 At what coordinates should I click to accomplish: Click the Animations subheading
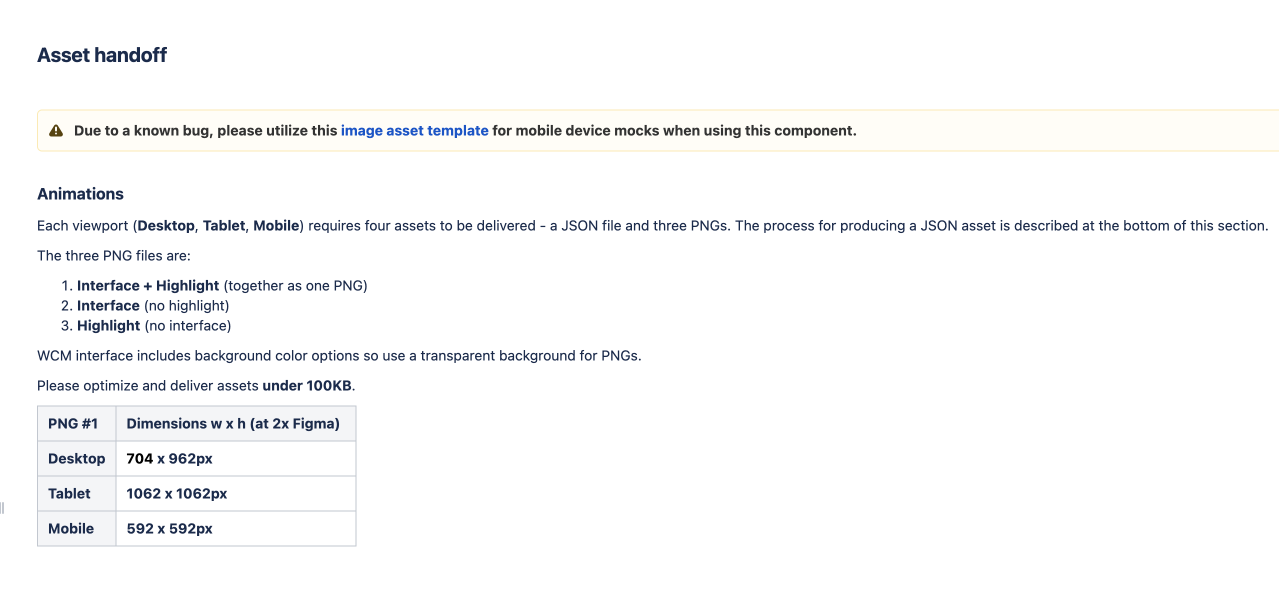(x=80, y=194)
